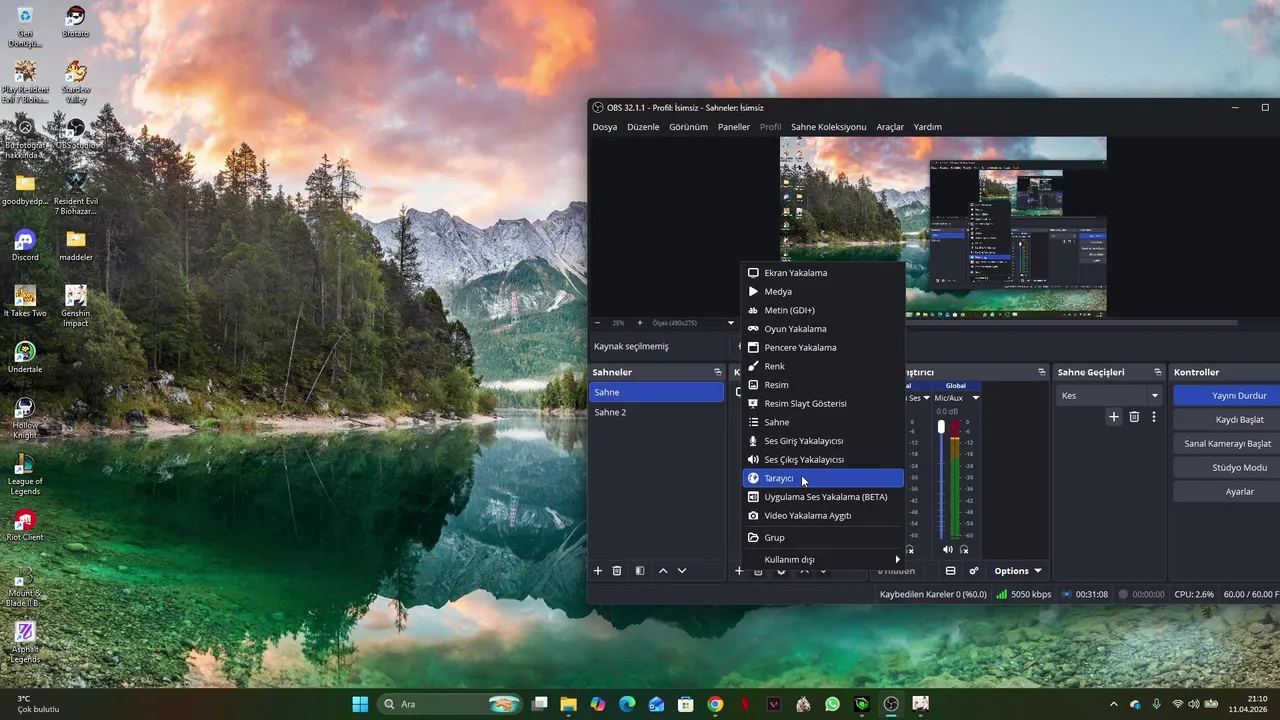Choose Medya in the source menu
Screen dimensions: 1280x720
(x=823, y=291)
